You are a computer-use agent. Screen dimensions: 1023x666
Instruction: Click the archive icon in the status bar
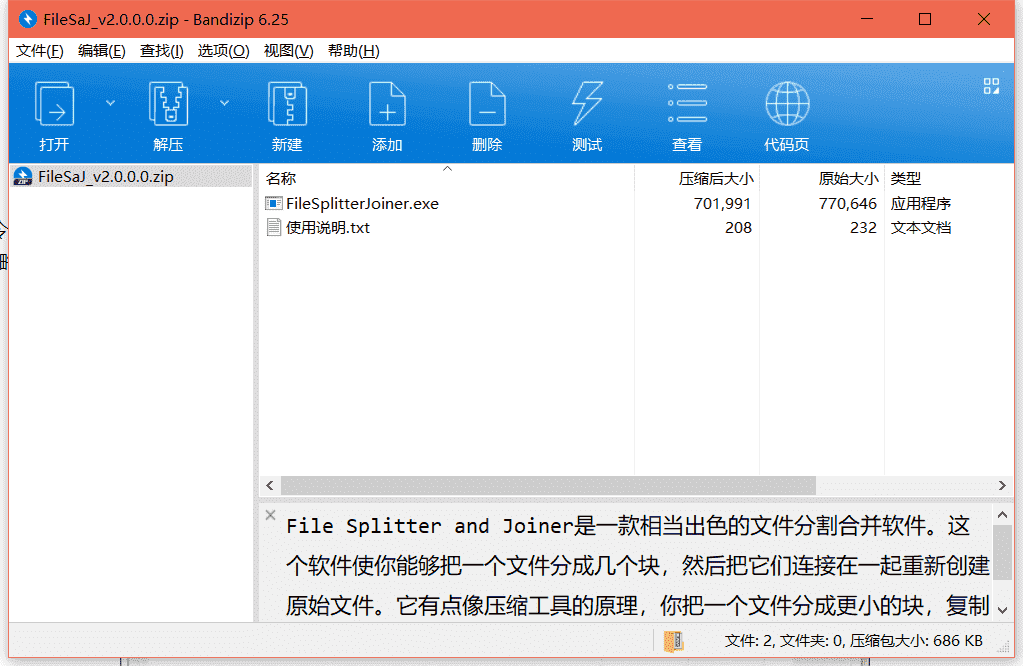(673, 641)
